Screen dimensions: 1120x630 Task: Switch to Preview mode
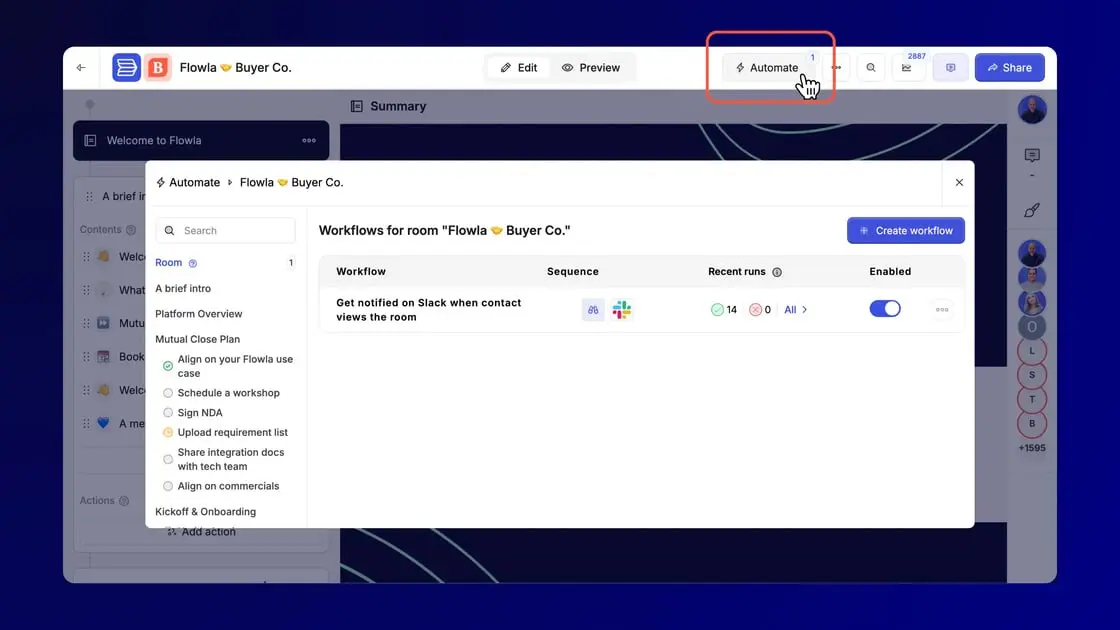tap(592, 67)
